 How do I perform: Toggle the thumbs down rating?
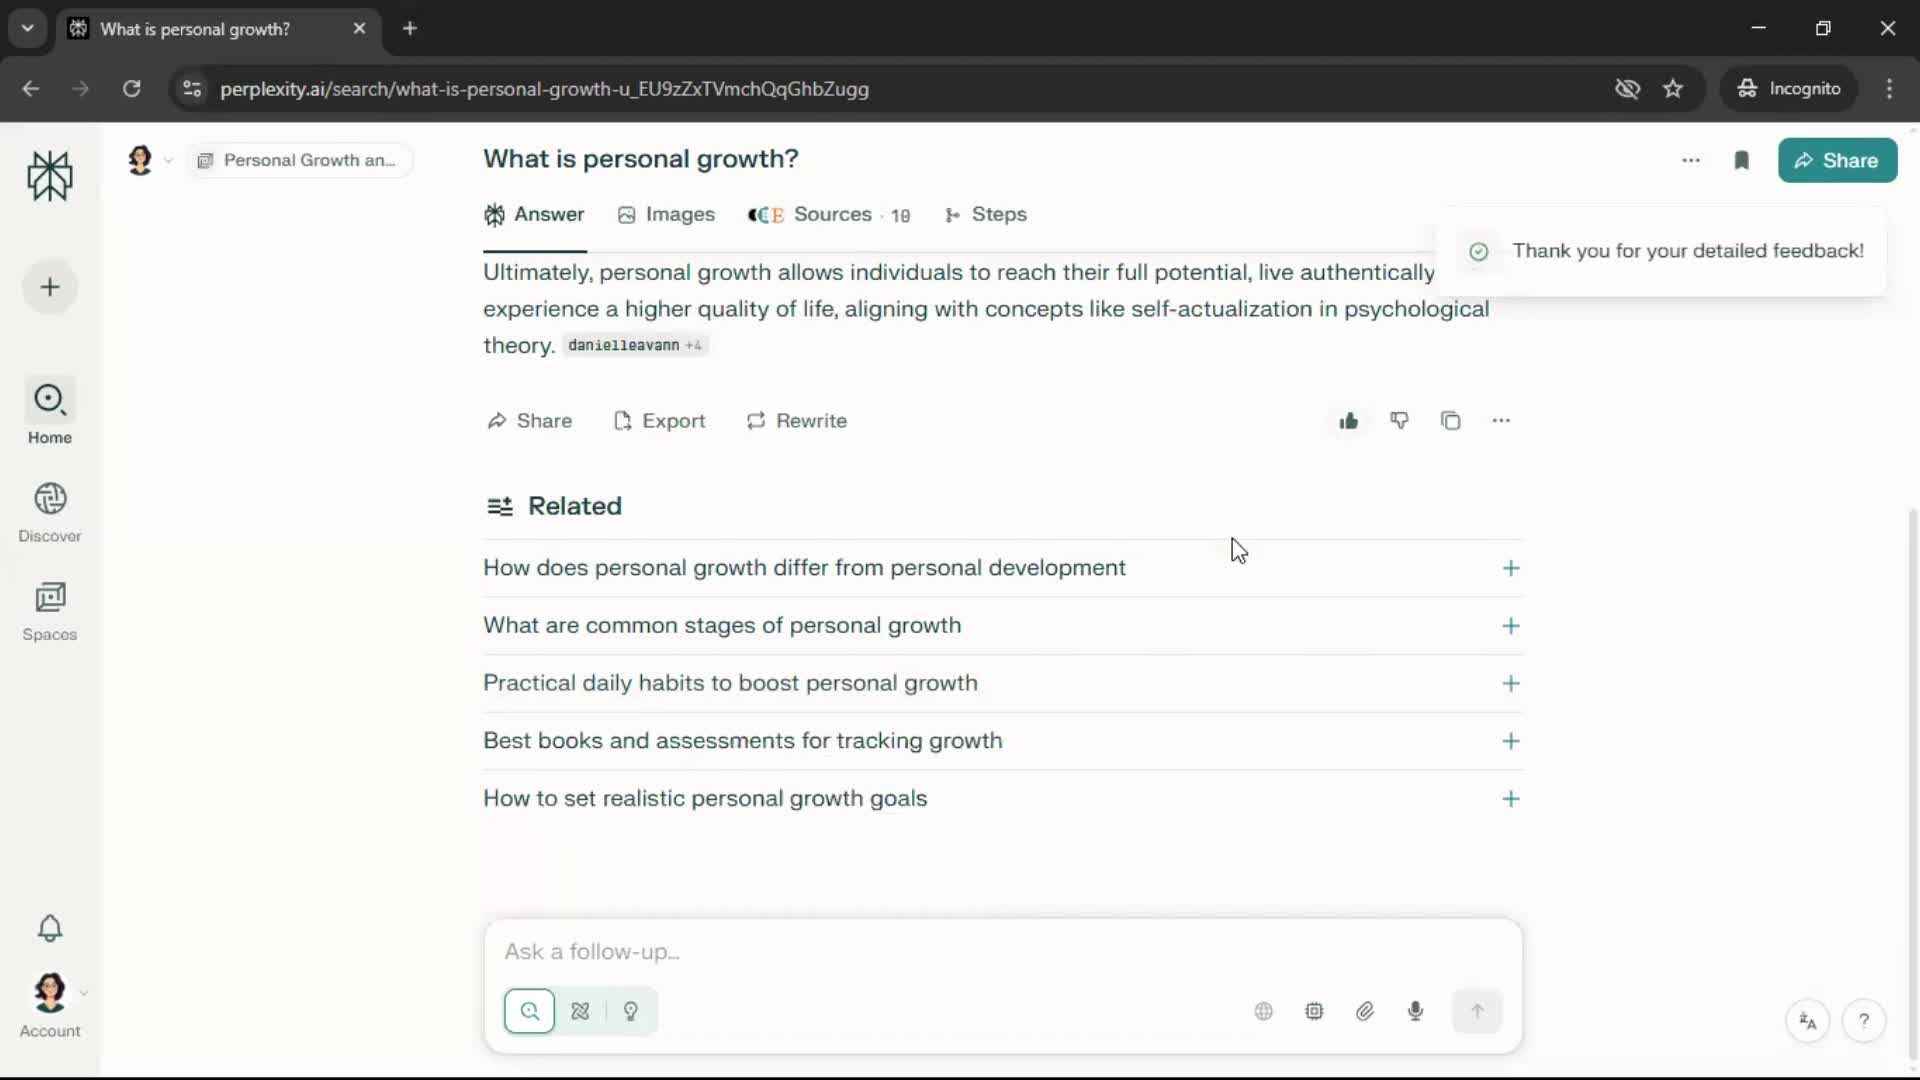(x=1399, y=421)
